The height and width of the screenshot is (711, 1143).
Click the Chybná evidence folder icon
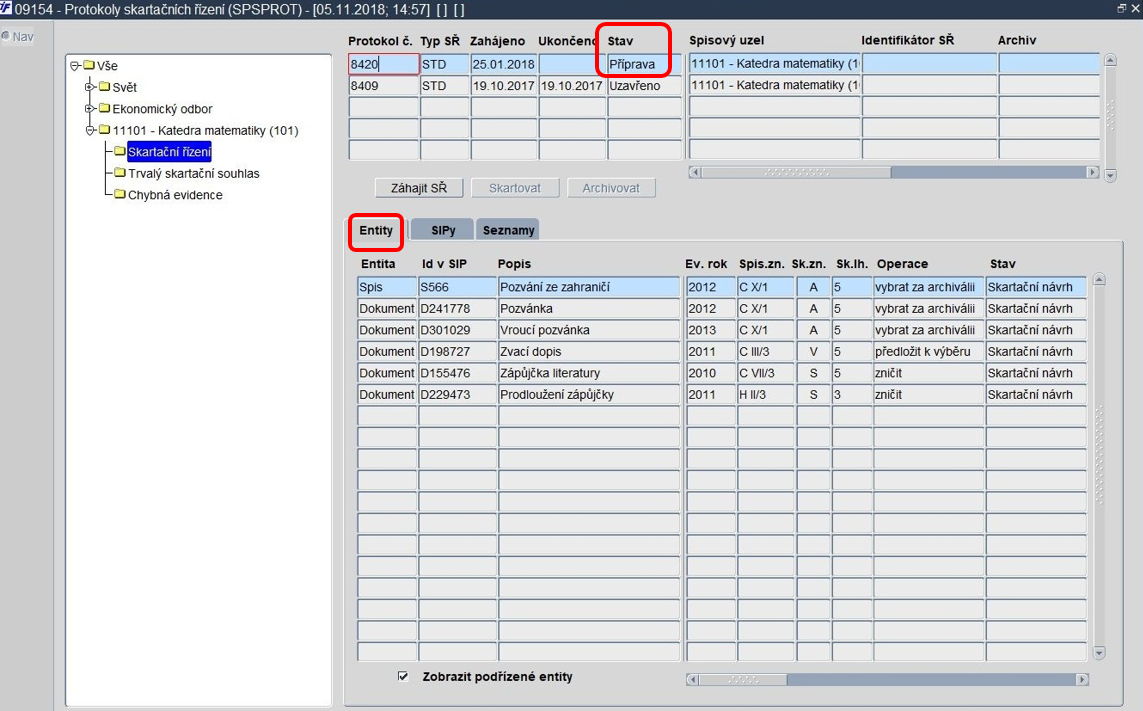point(120,194)
